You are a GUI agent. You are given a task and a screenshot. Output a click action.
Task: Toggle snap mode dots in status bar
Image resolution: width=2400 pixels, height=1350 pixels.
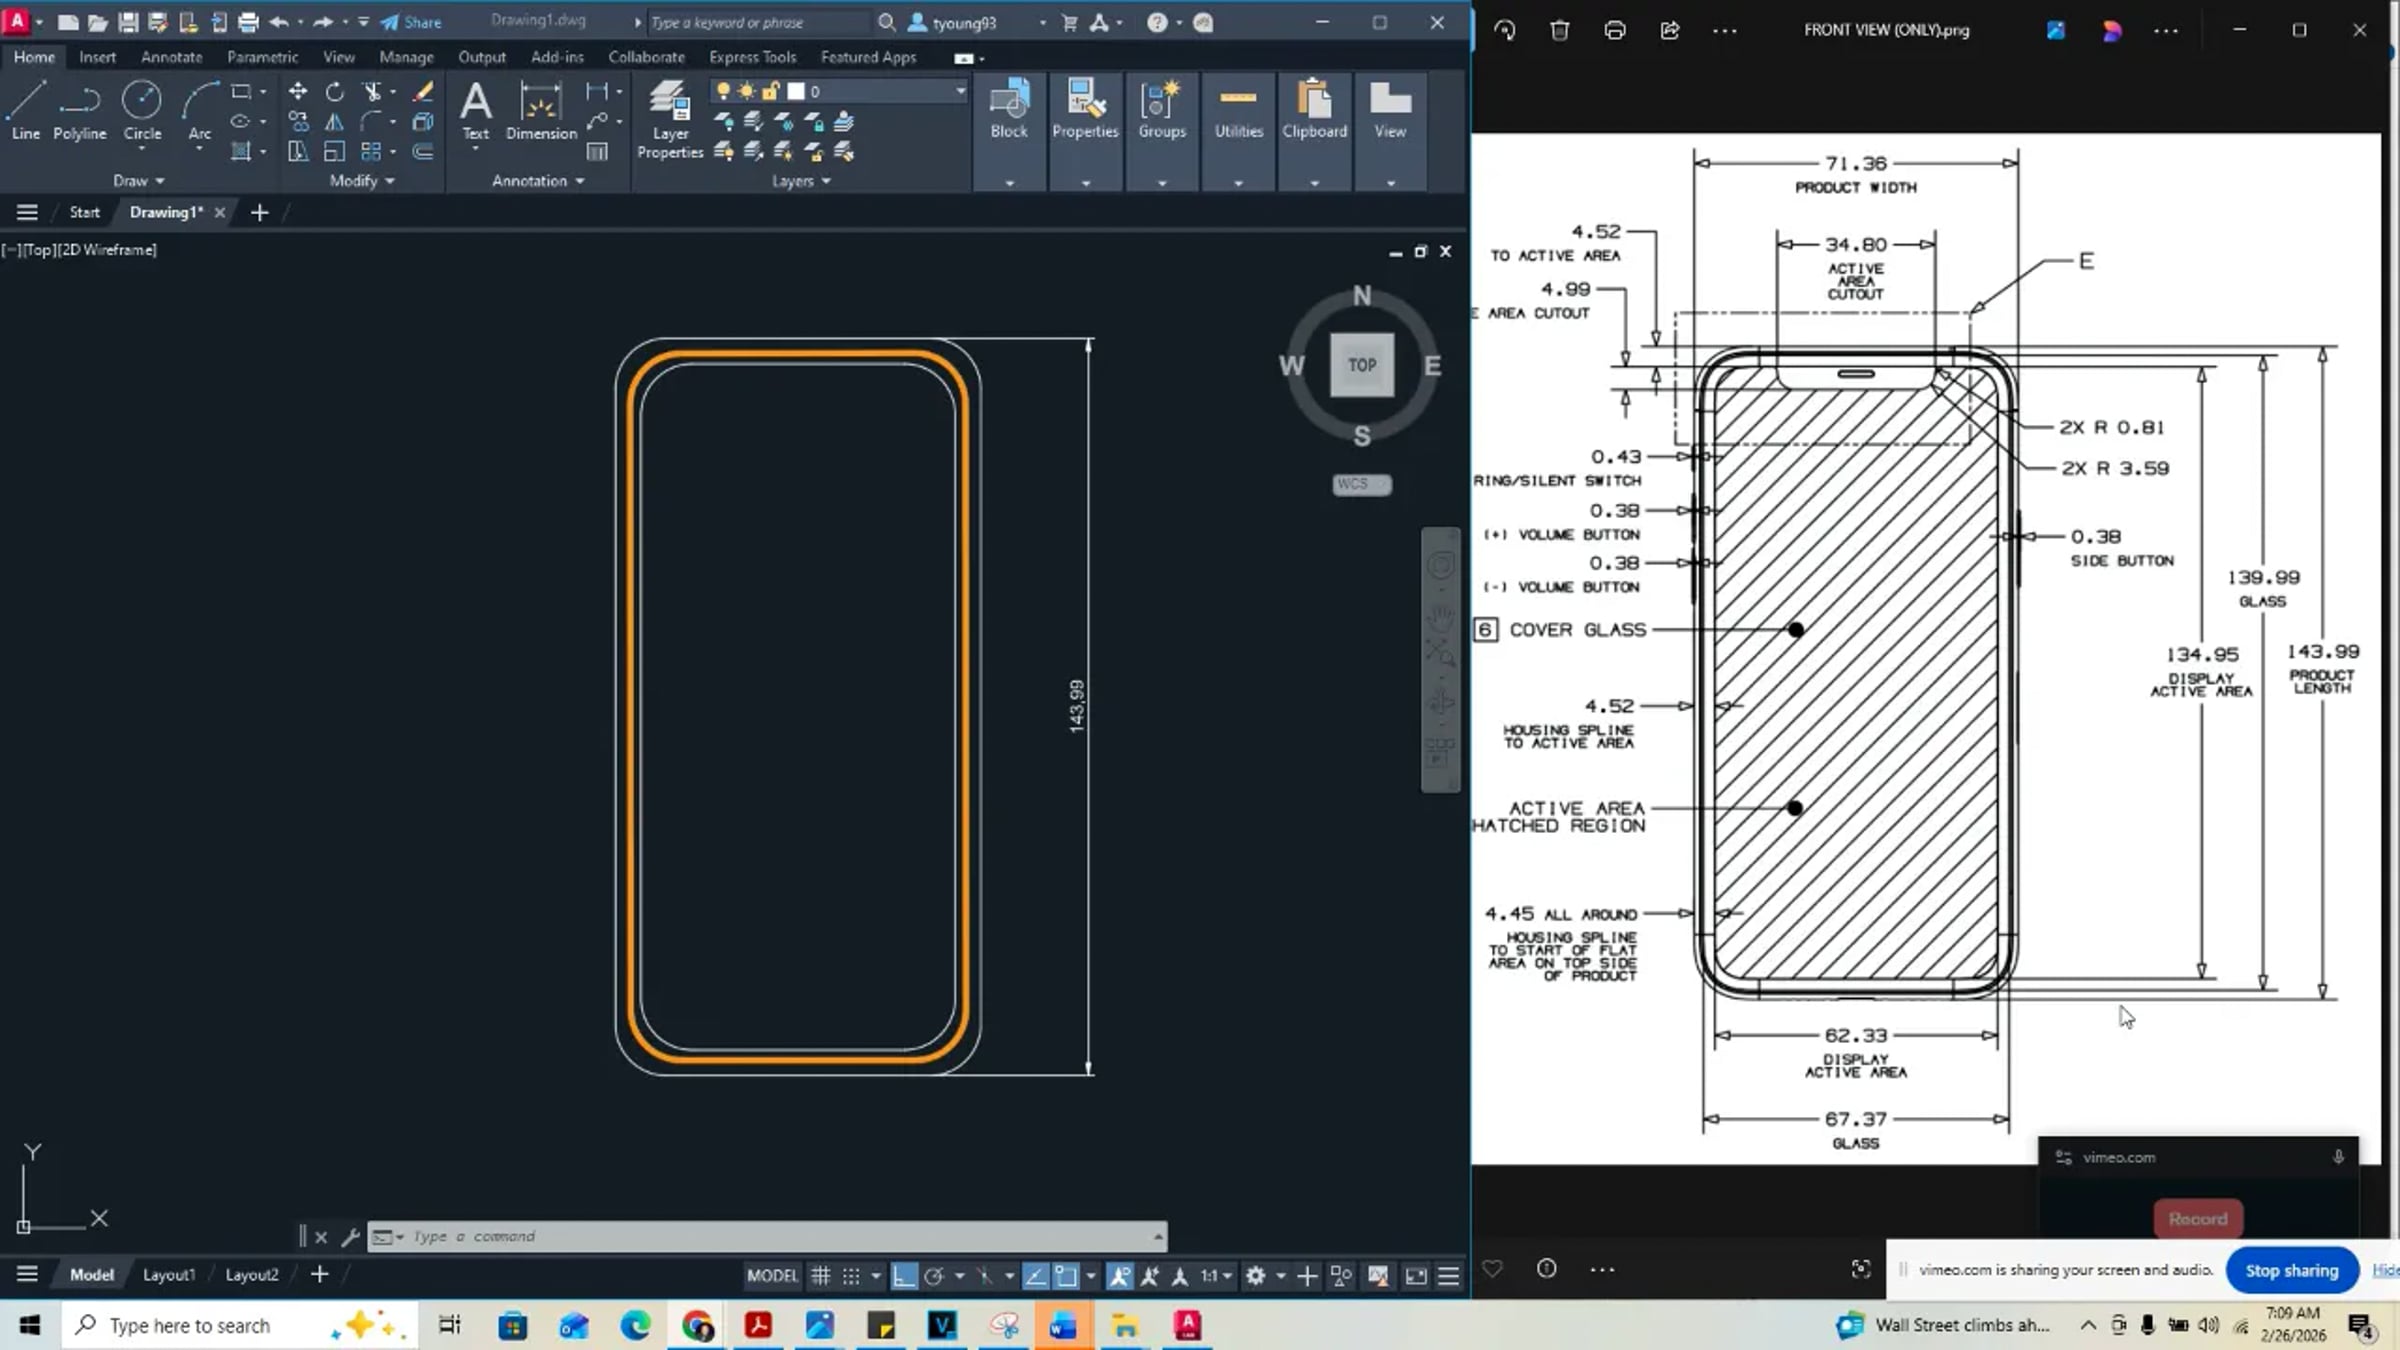pyautogui.click(x=850, y=1275)
